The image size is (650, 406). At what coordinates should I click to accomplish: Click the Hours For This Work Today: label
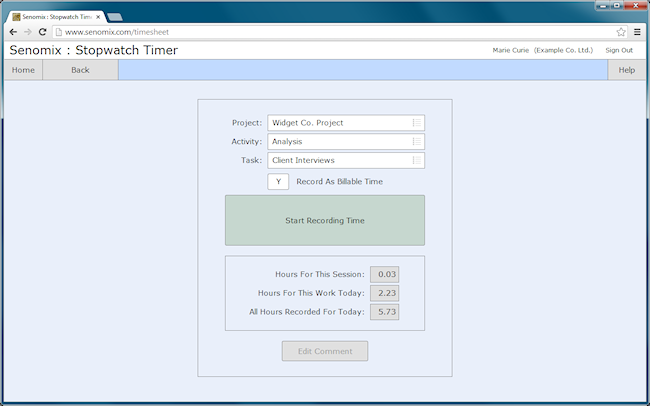pos(311,293)
